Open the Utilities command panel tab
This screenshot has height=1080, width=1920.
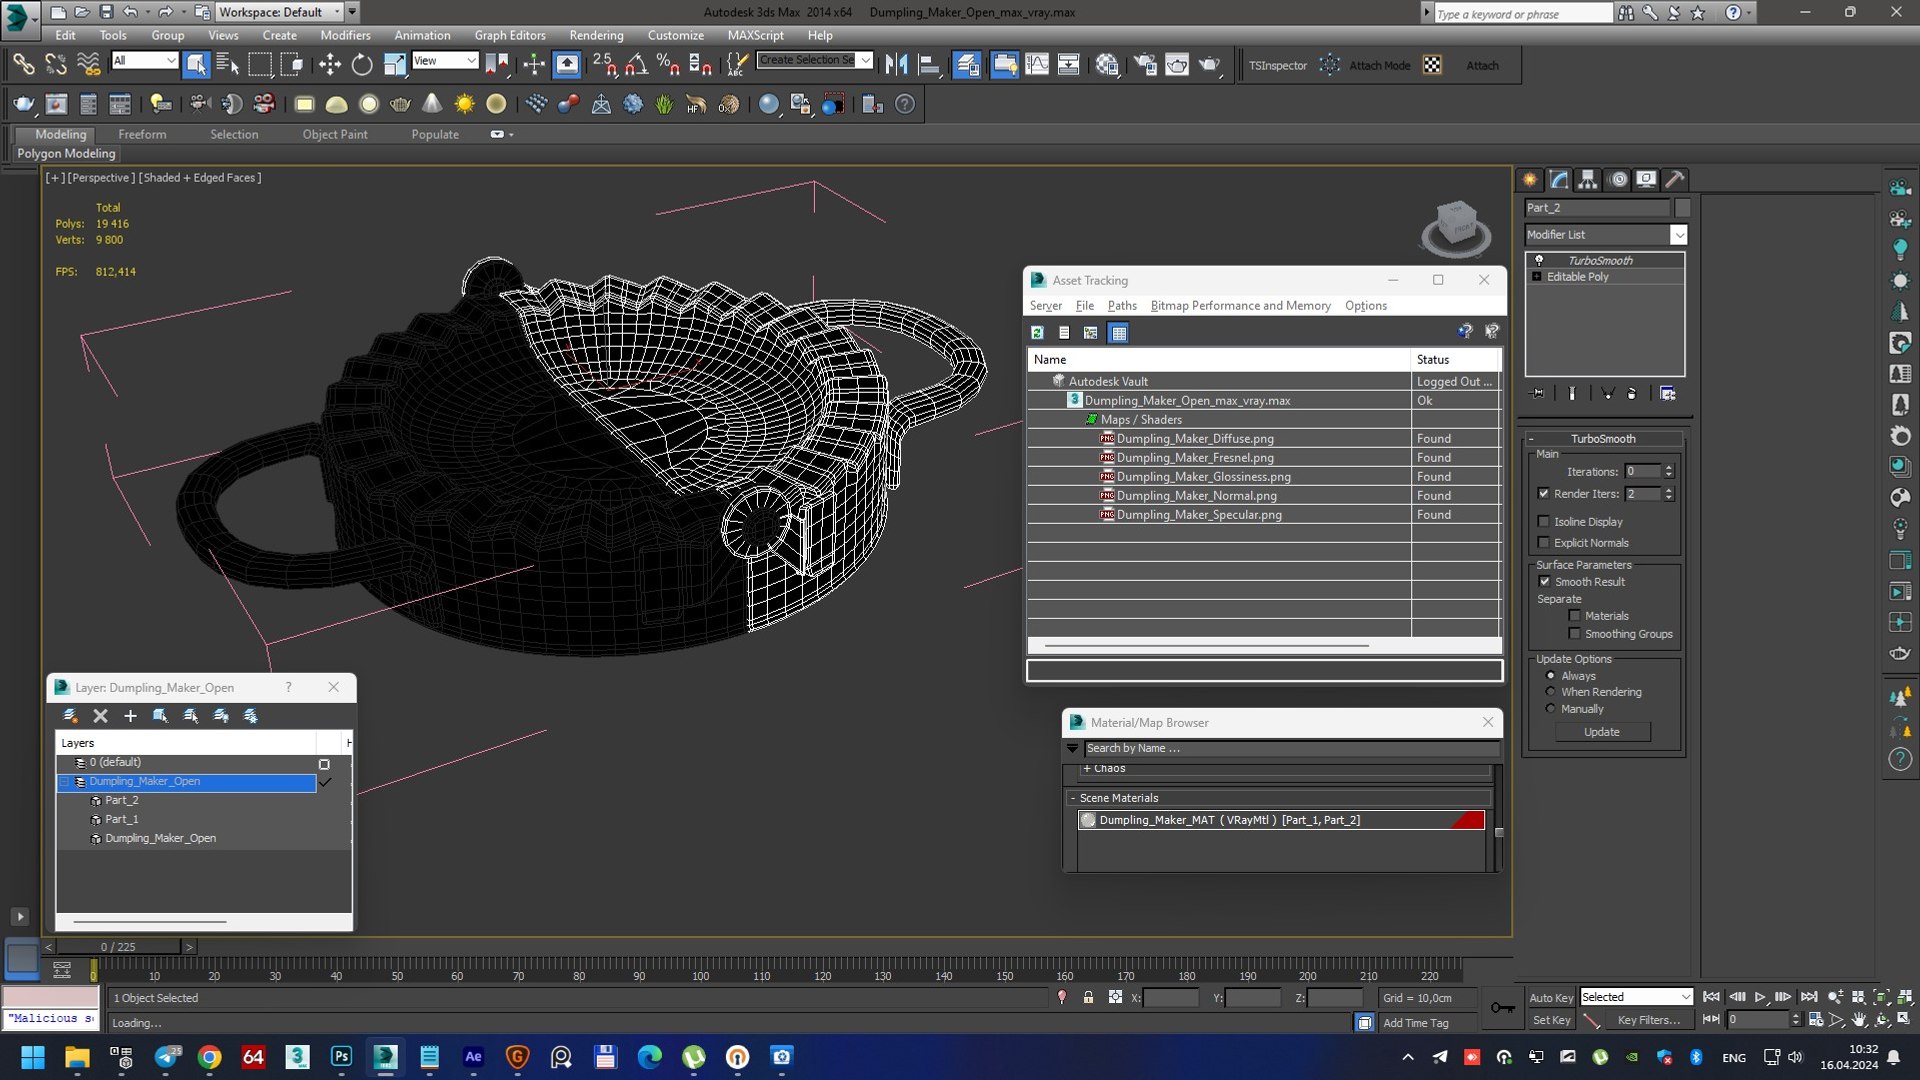(x=1675, y=180)
